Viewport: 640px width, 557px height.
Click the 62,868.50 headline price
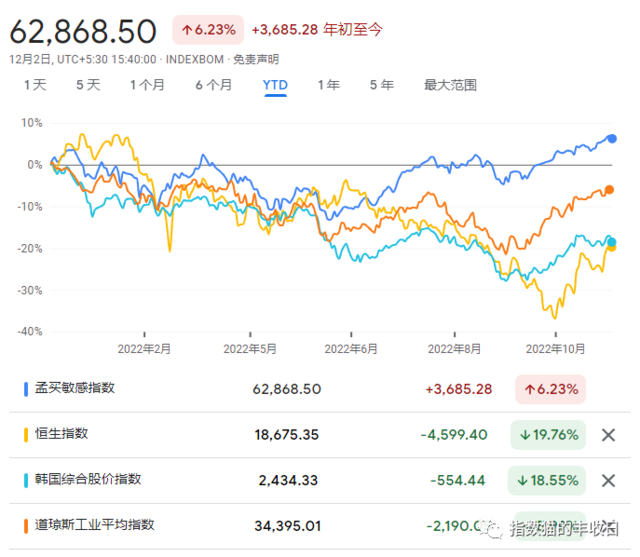83,31
